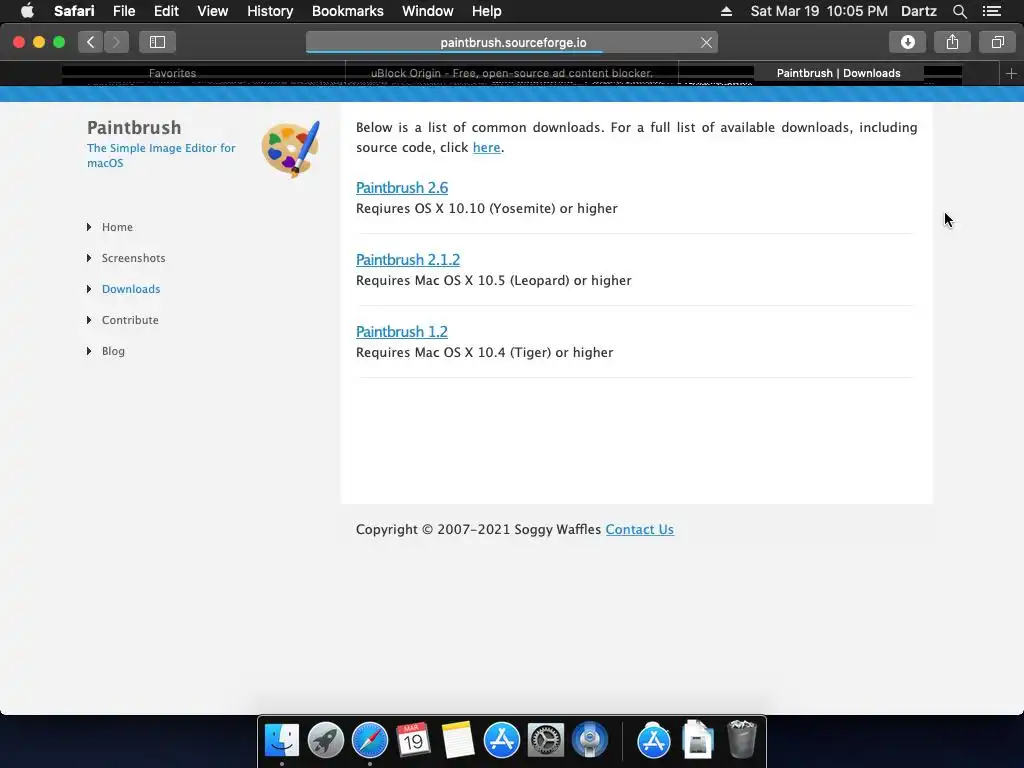Image resolution: width=1024 pixels, height=768 pixels.
Task: Open the Edit menu
Action: 166,11
